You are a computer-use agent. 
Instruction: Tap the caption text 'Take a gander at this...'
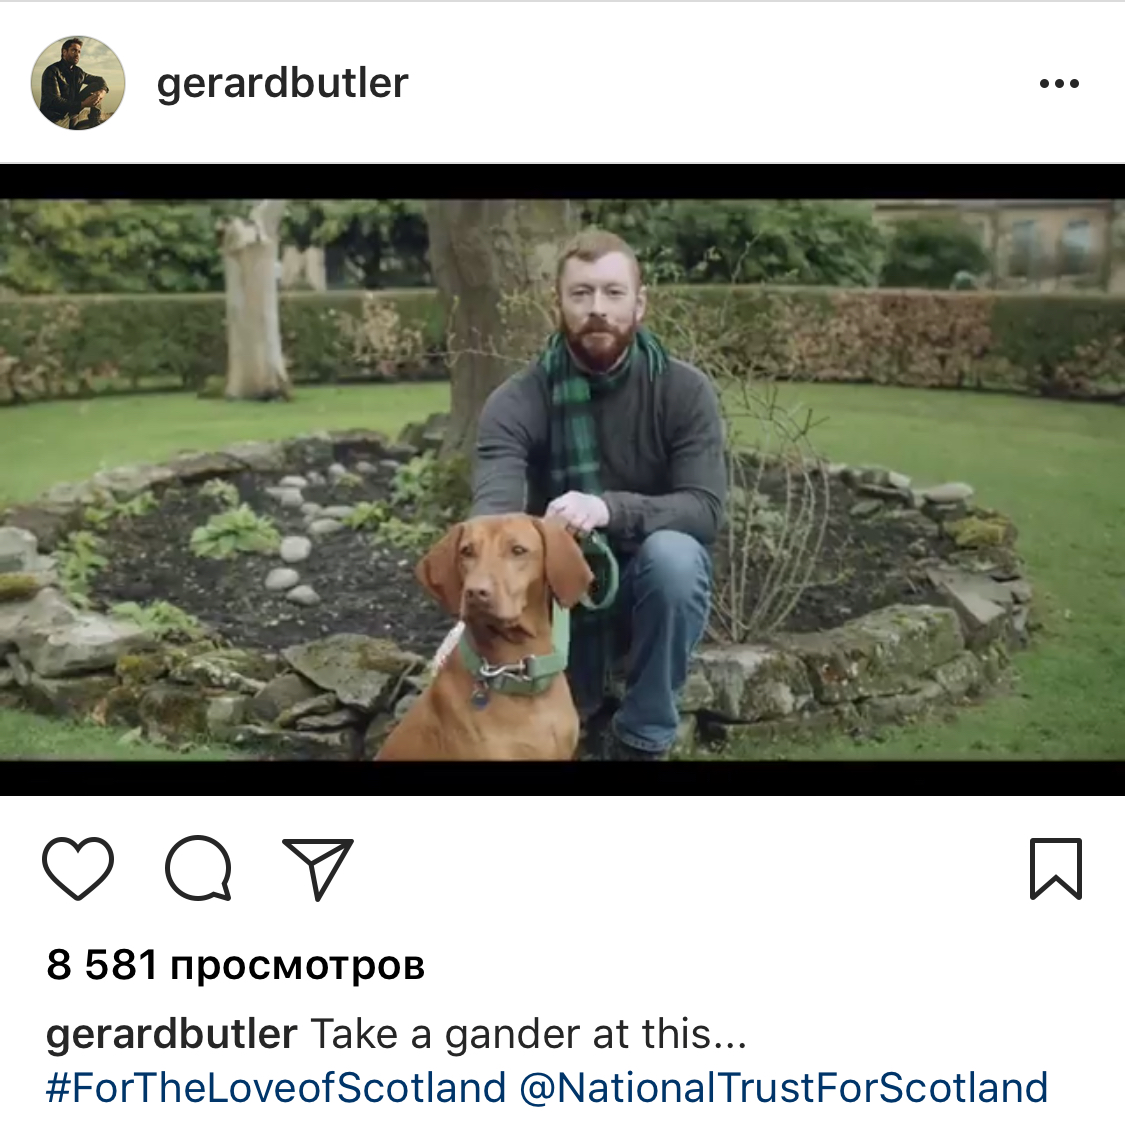click(528, 1035)
